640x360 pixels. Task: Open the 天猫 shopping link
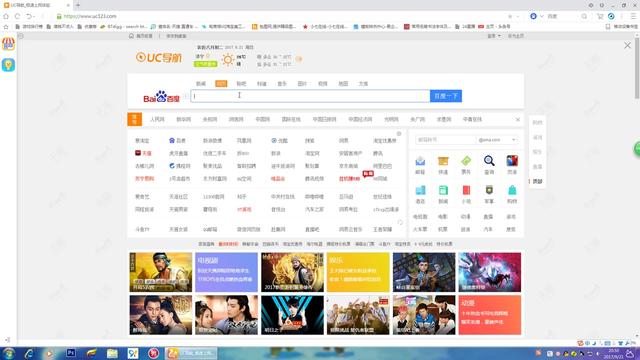143,153
